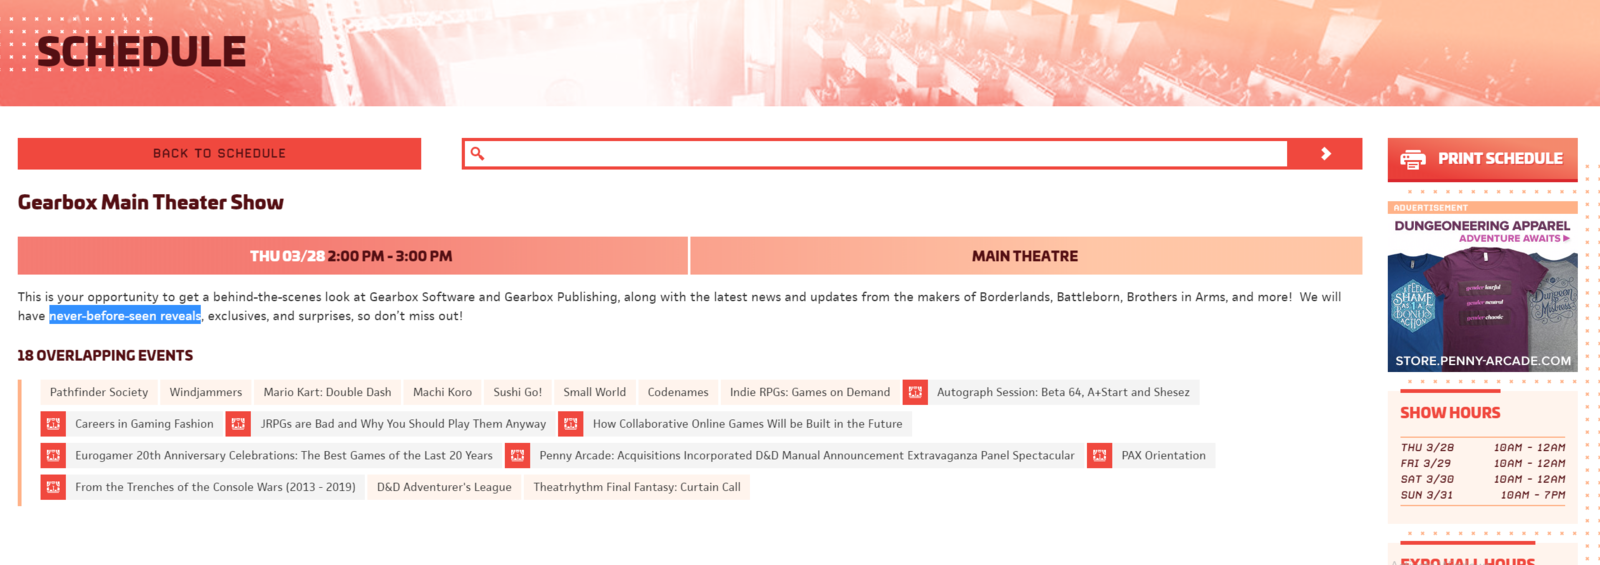
Task: Click the search magnifier icon
Action: [477, 153]
